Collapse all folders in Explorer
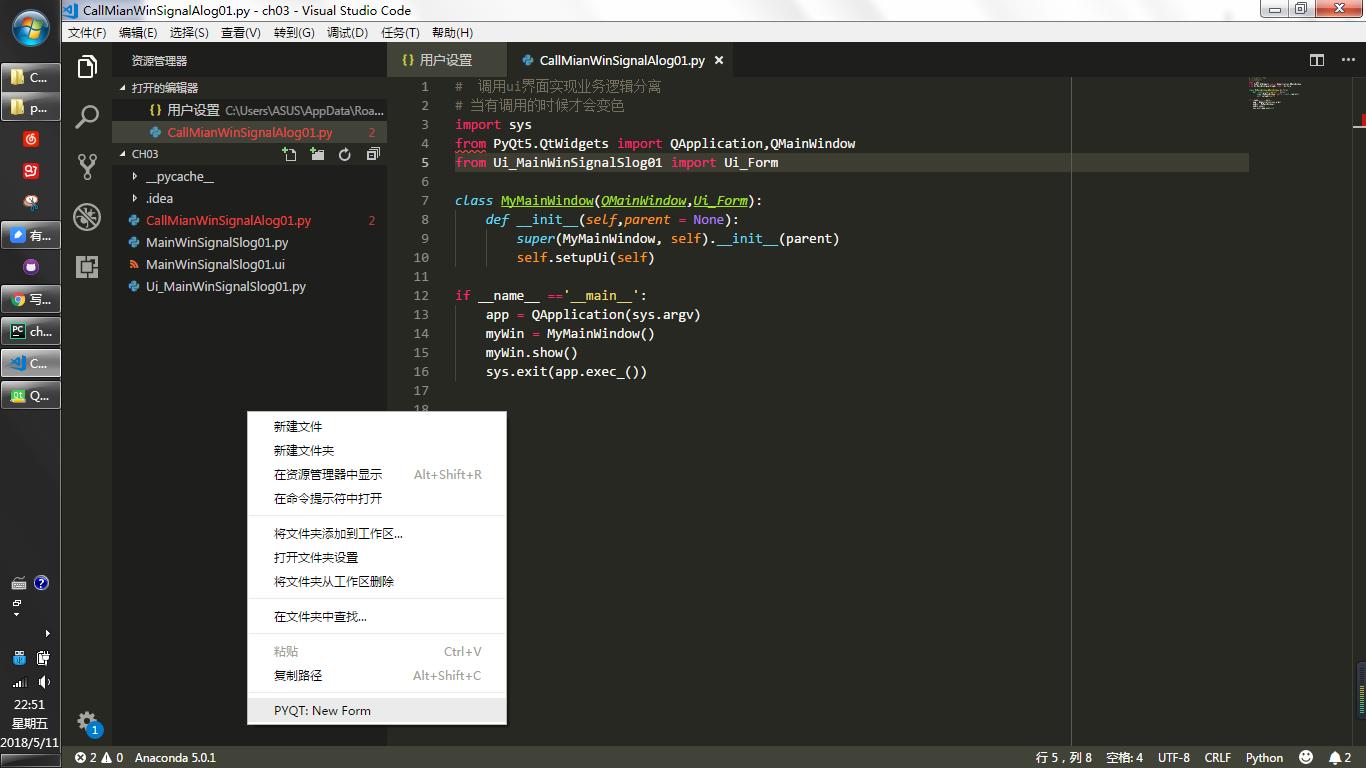The height and width of the screenshot is (768, 1366). [373, 154]
